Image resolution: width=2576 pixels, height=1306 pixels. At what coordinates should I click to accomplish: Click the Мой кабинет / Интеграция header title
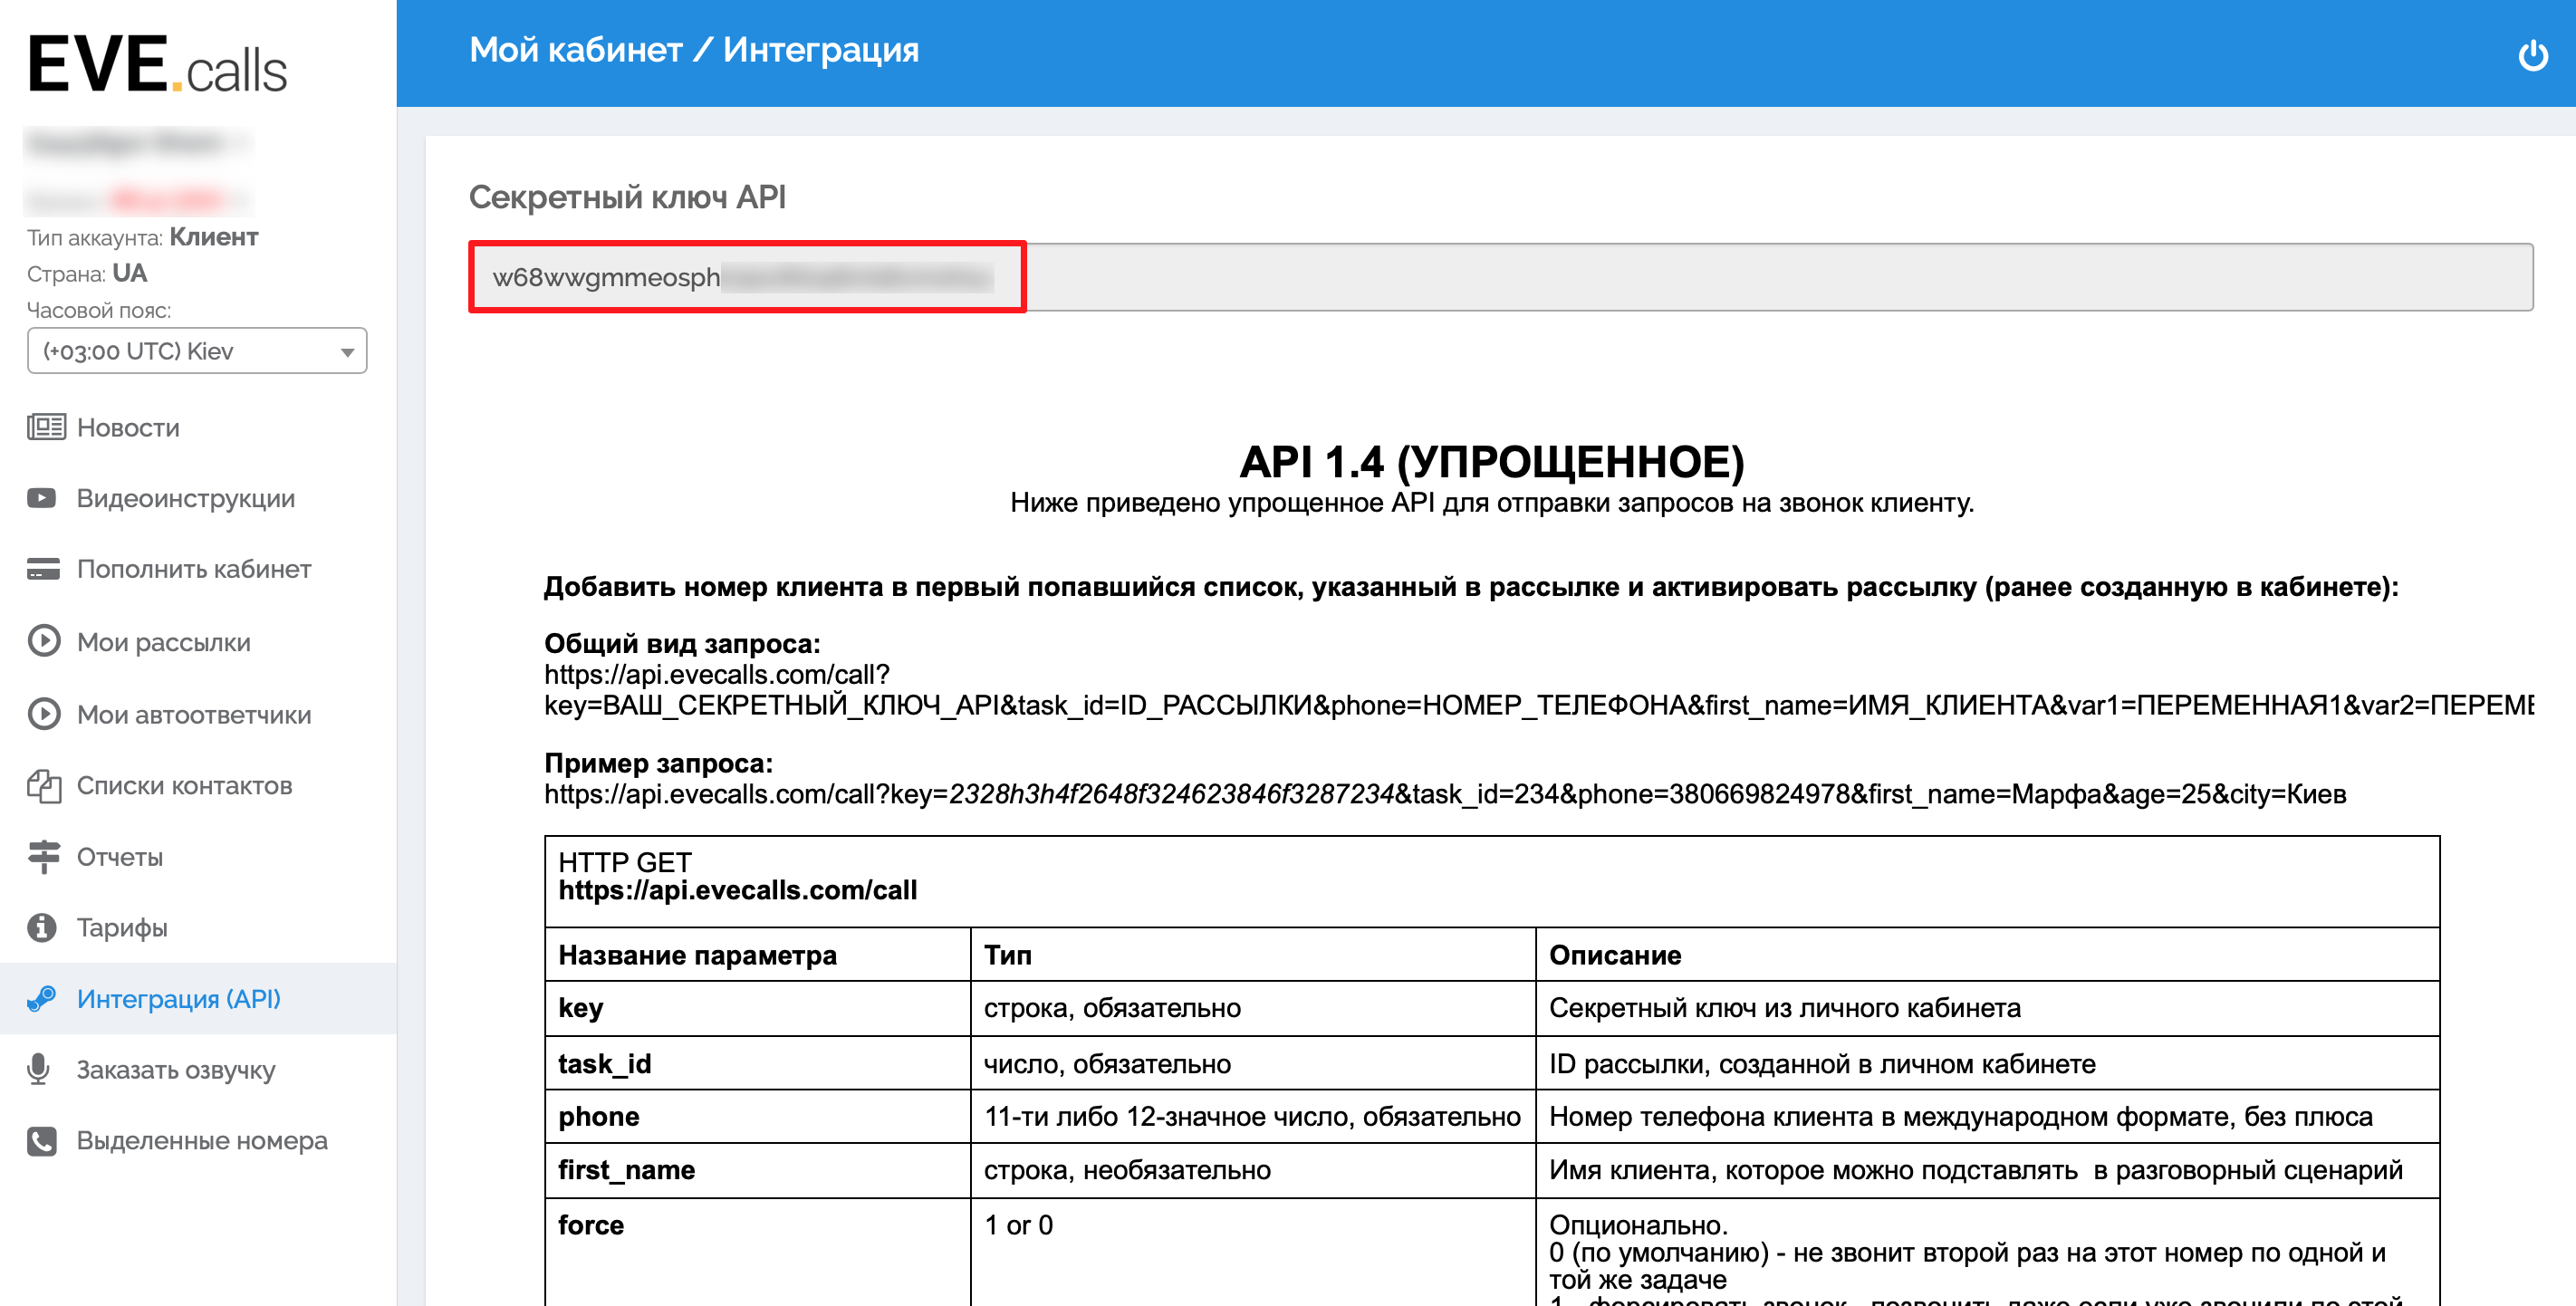(694, 50)
